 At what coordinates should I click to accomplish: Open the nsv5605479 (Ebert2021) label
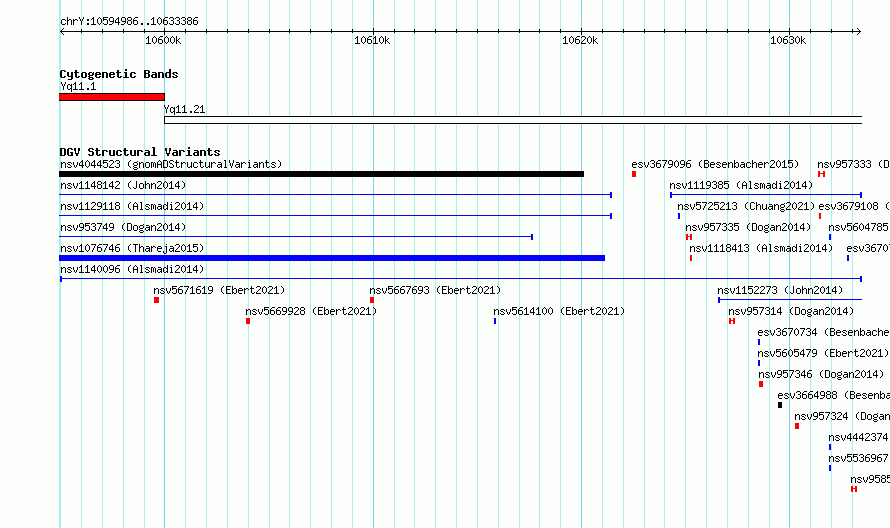[x=823, y=353]
